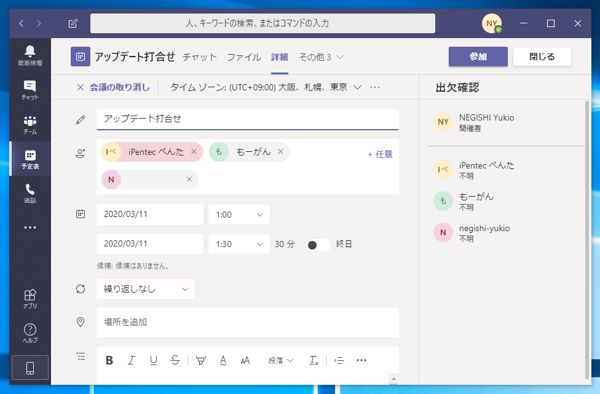Open the NY profile avatar menu
The image size is (600, 394).
492,24
